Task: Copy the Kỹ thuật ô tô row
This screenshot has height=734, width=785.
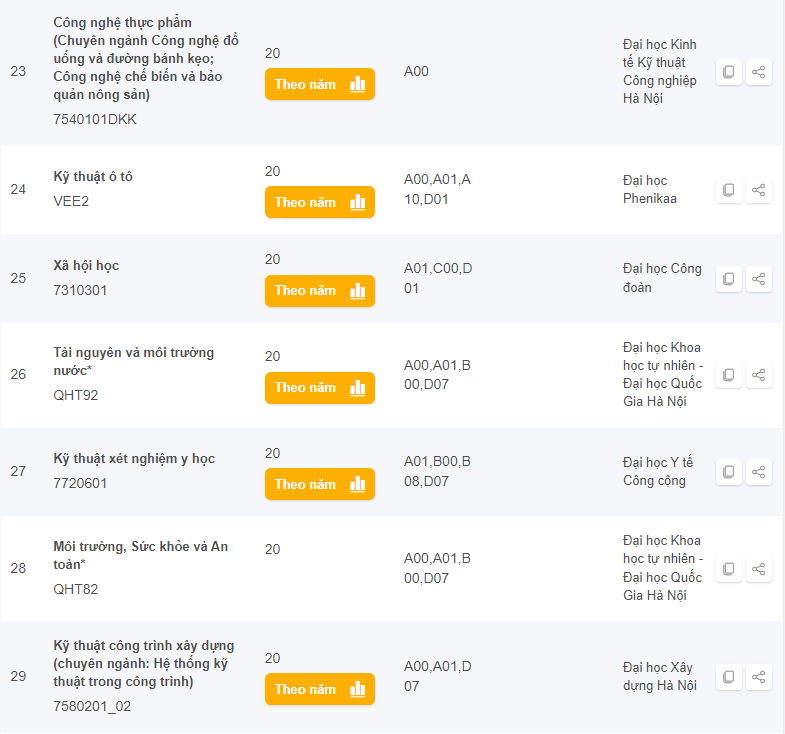Action: (728, 190)
